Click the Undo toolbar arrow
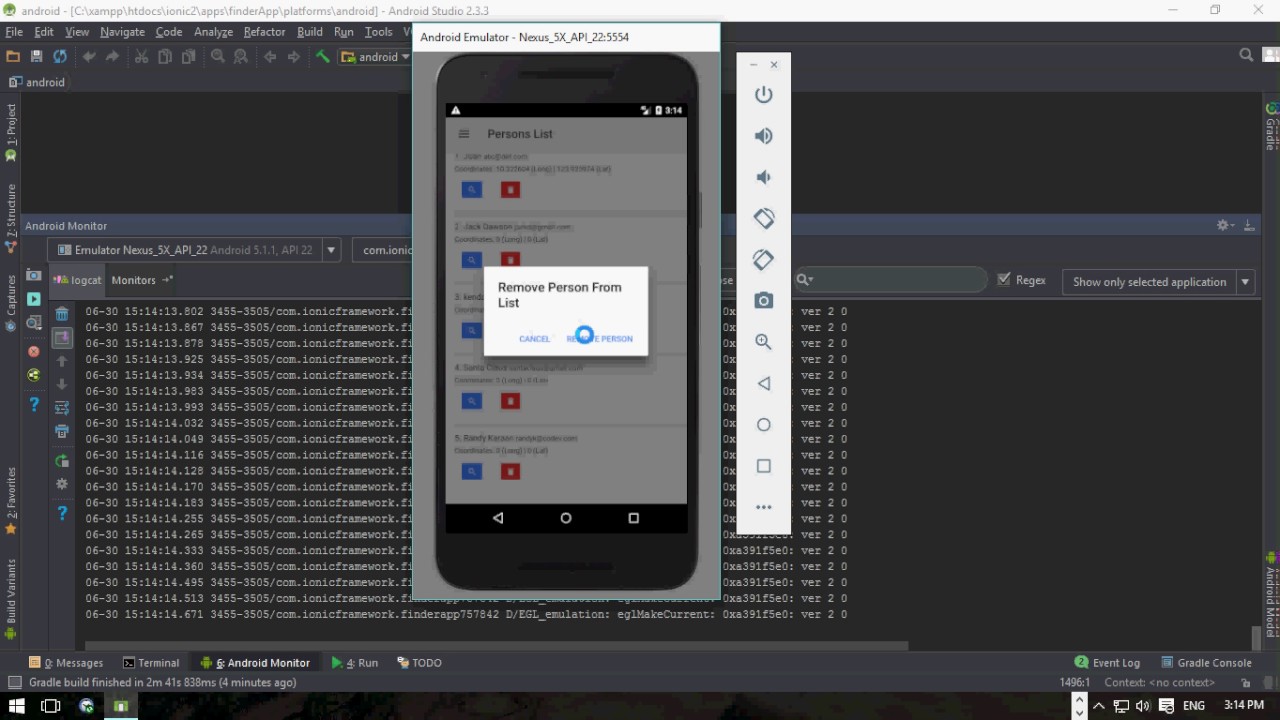 pos(89,57)
